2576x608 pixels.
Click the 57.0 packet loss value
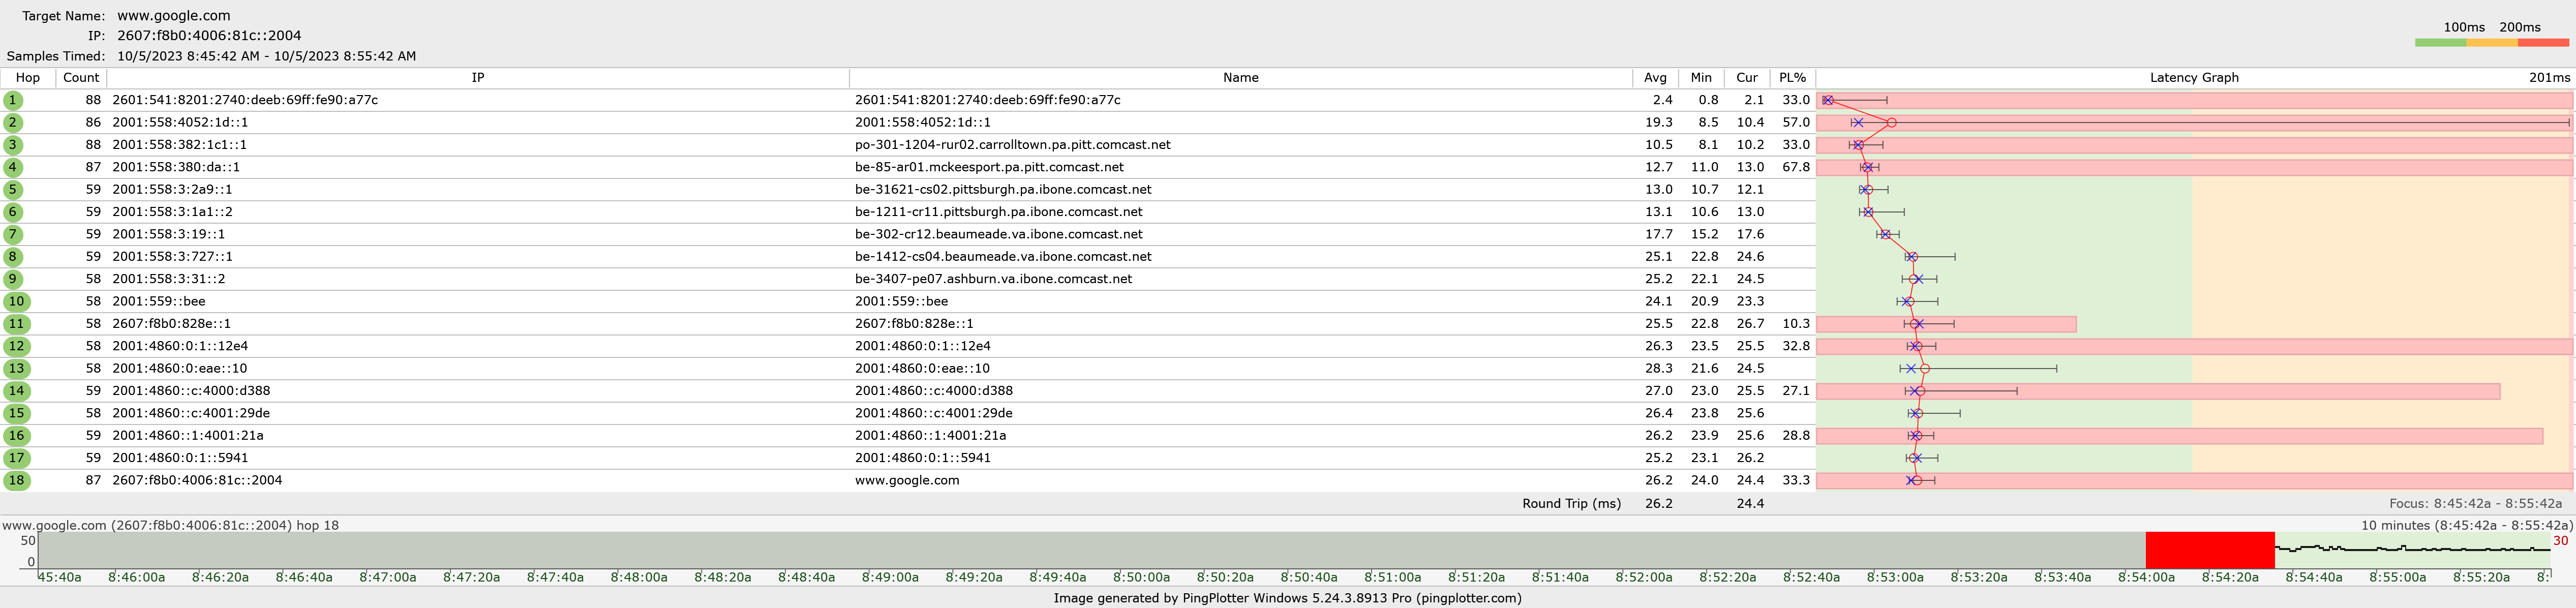coord(1796,122)
